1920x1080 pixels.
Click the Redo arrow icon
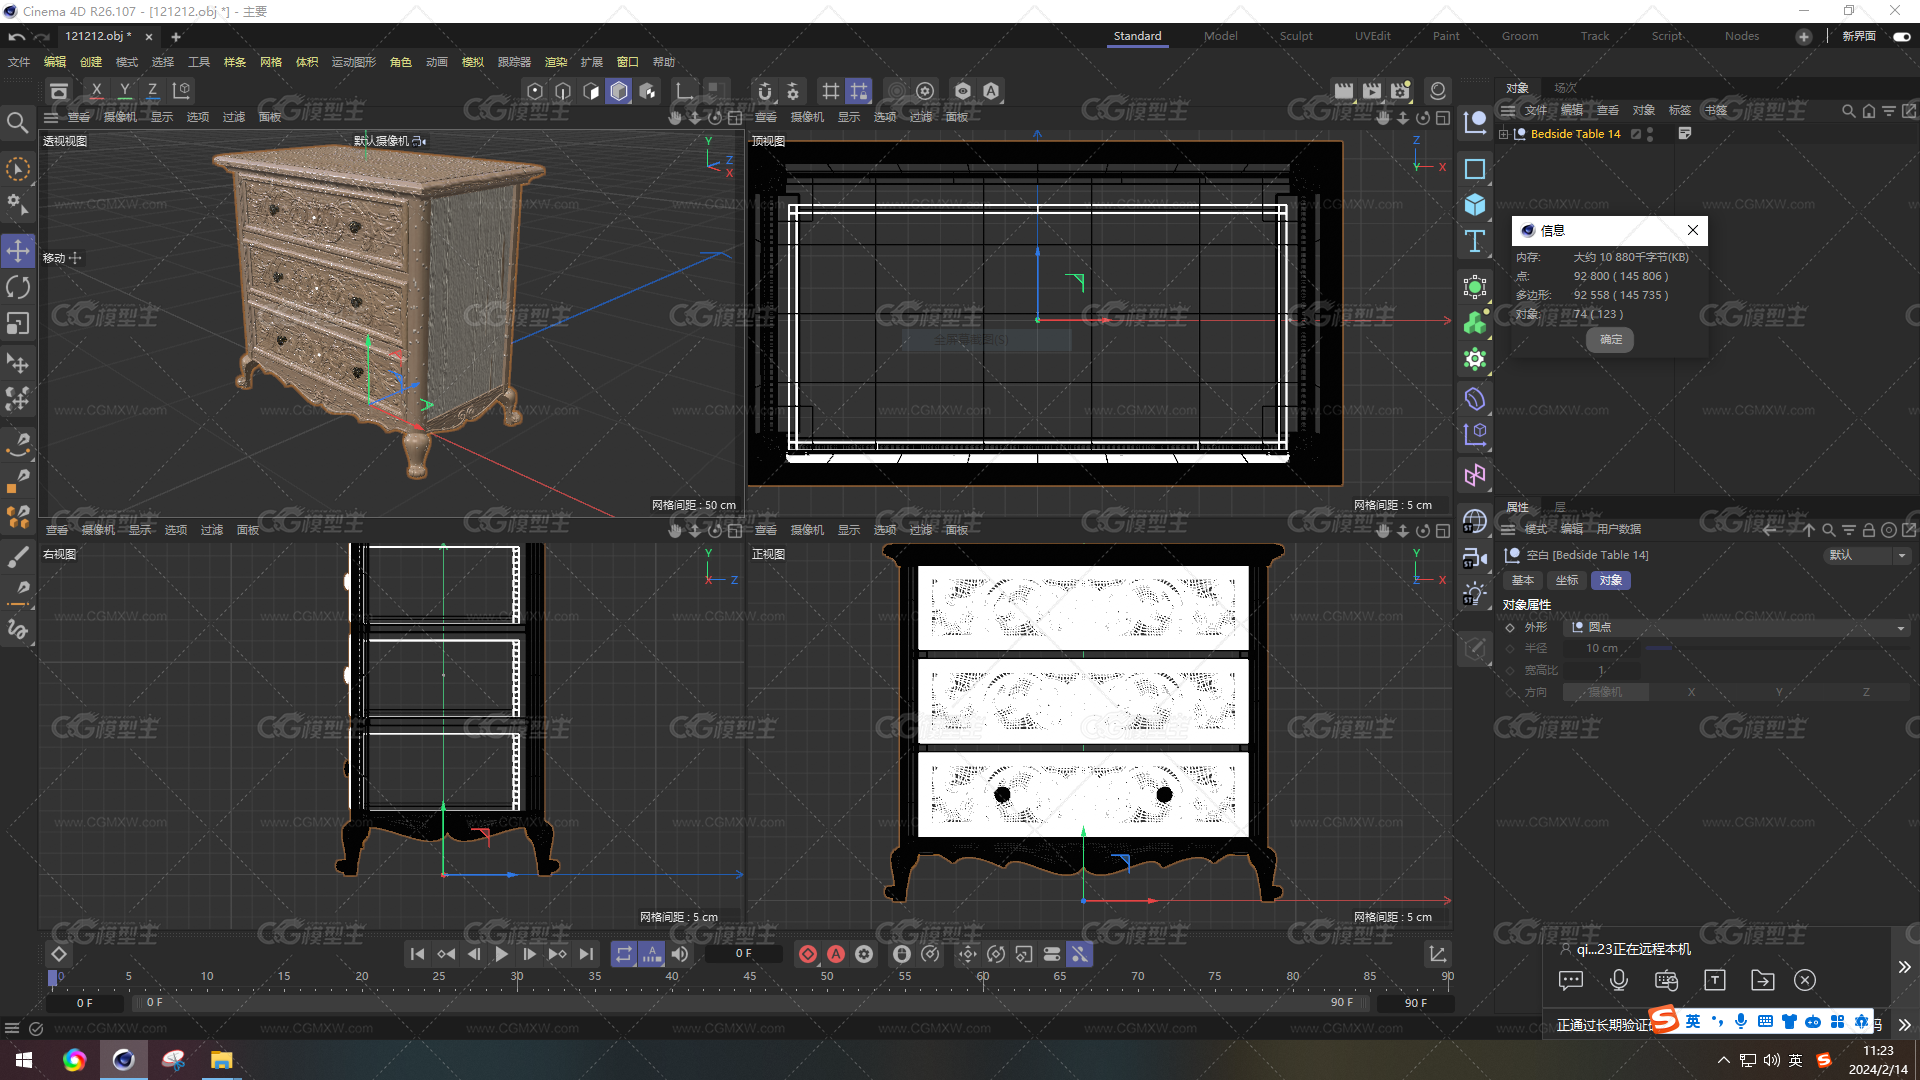pos(42,36)
